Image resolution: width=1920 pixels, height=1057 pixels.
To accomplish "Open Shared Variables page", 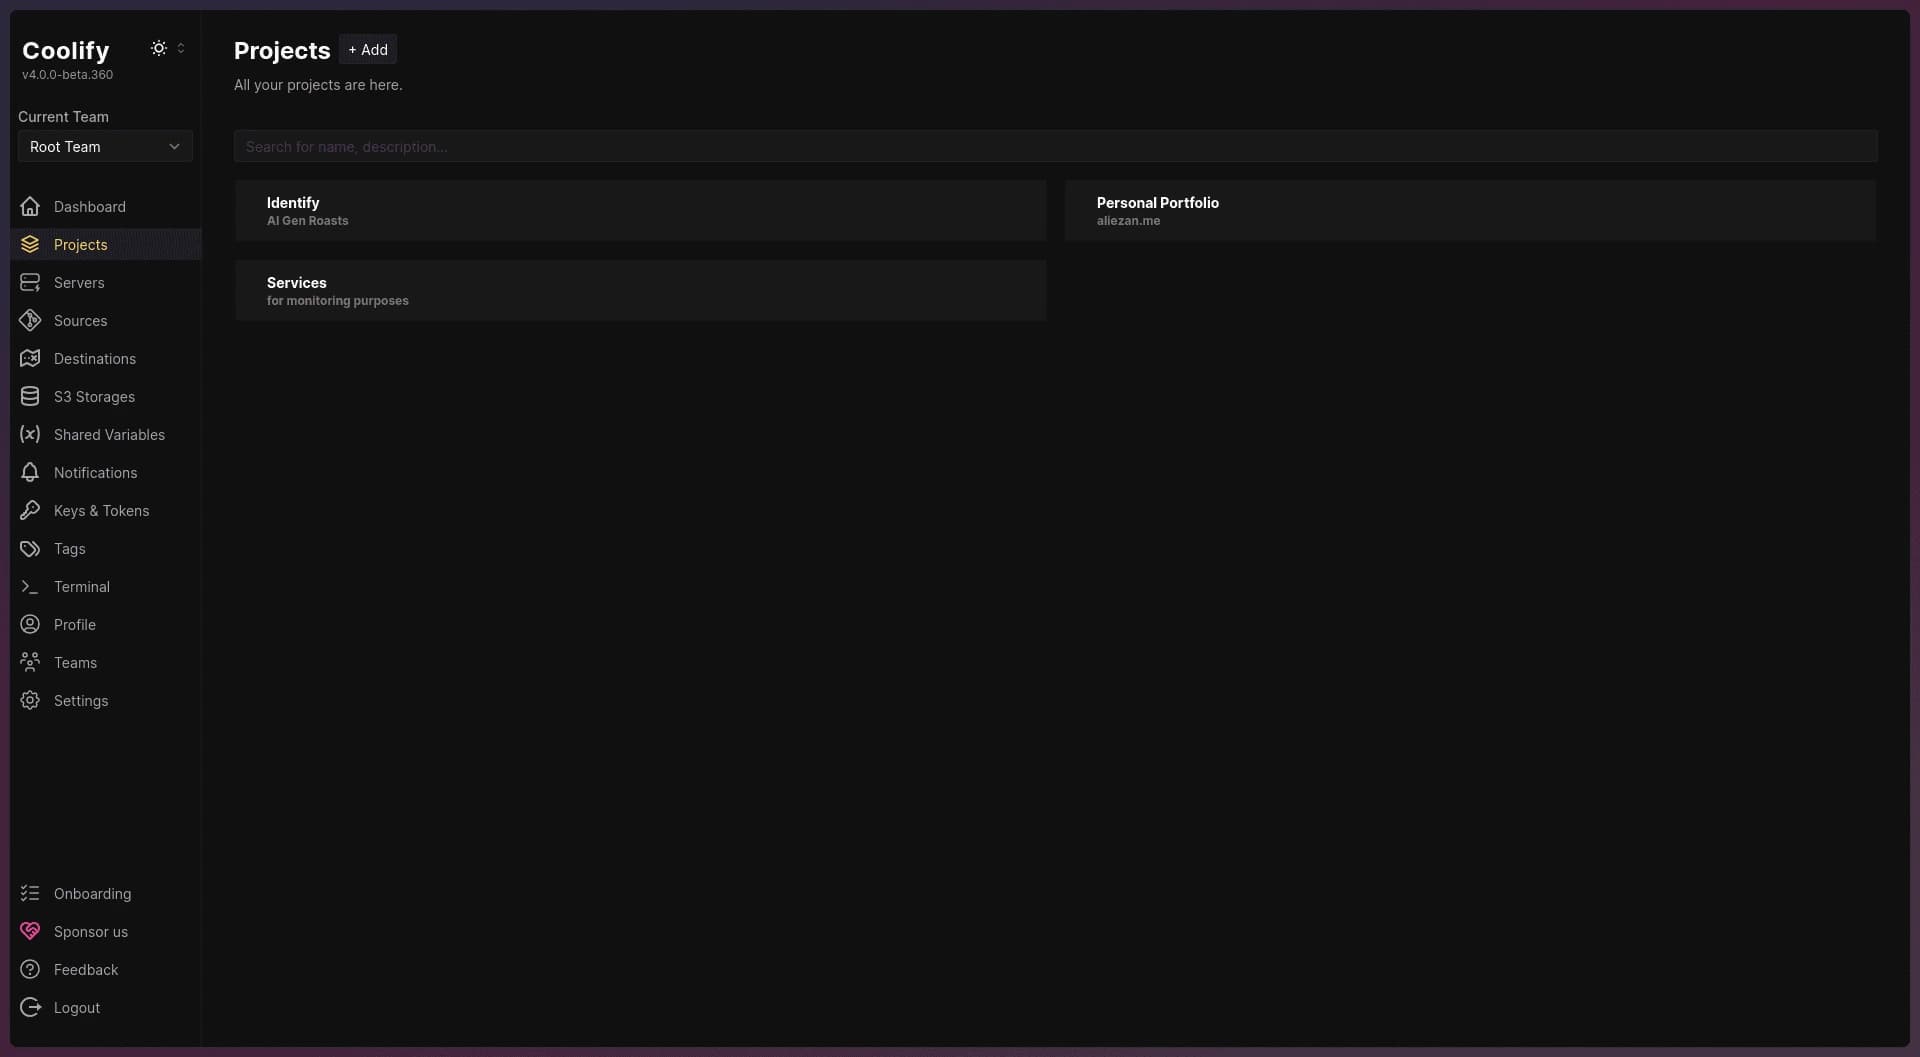I will [105, 434].
